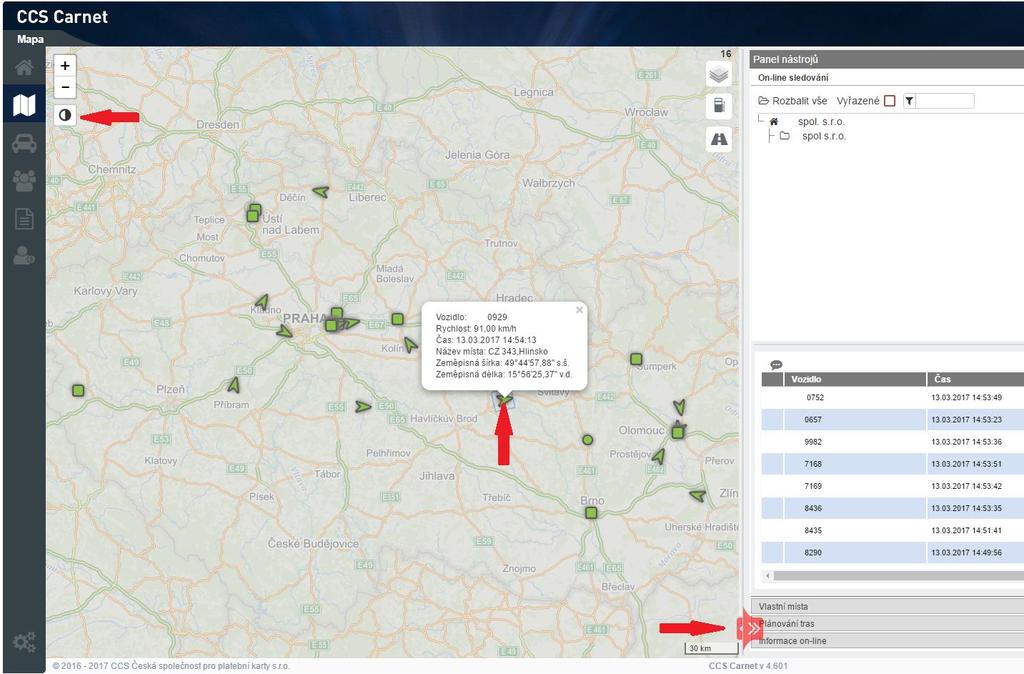Screen dimensions: 1024x674
Task: Sort by the Čas column header
Action: pyautogui.click(x=976, y=379)
